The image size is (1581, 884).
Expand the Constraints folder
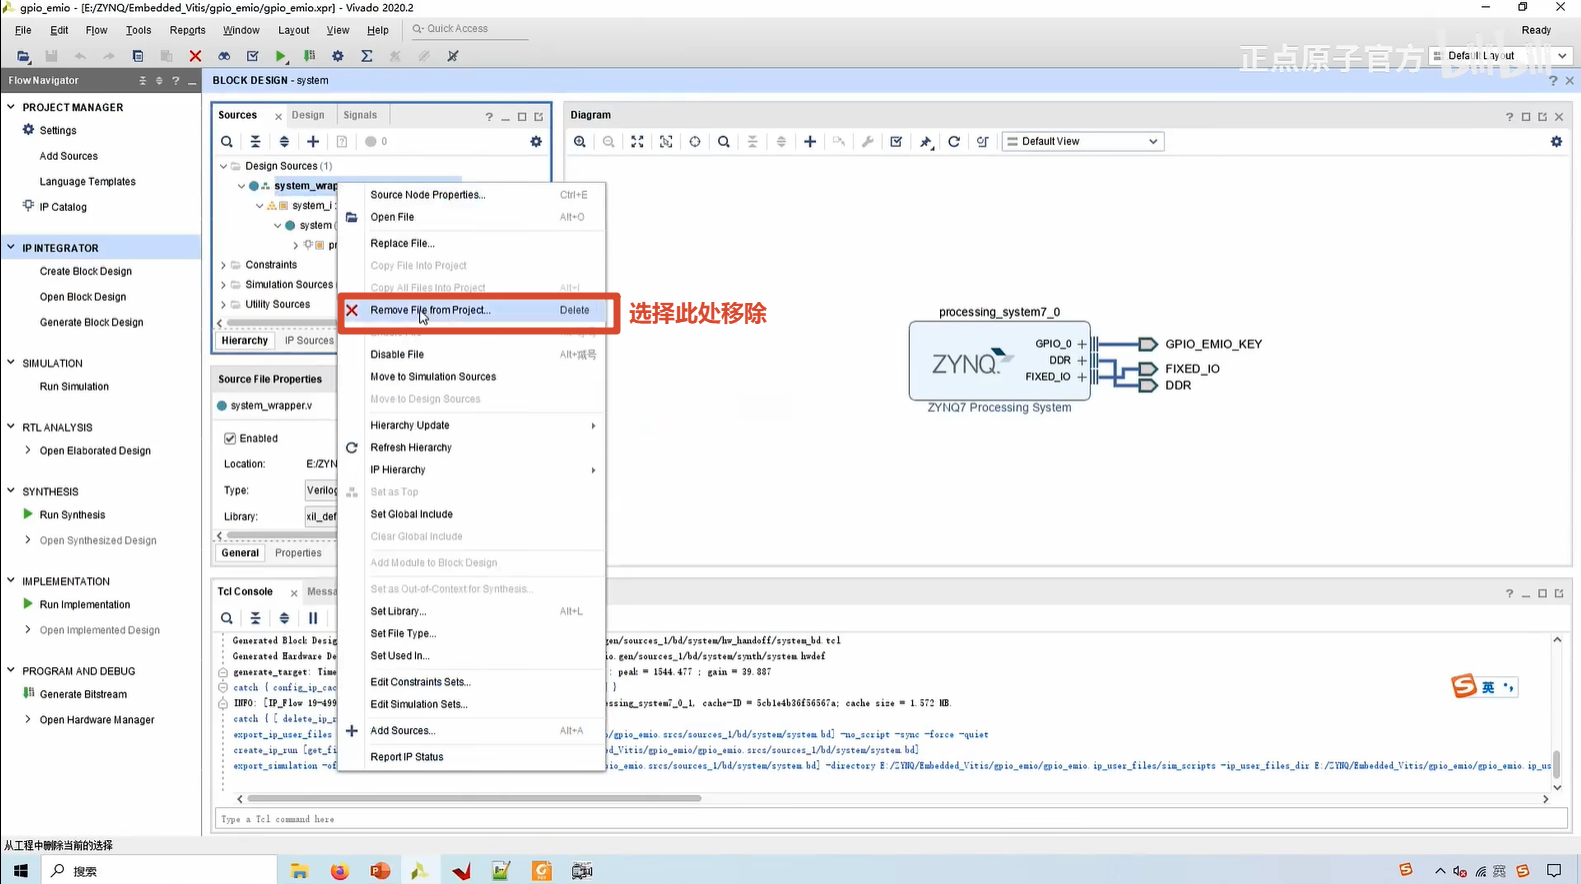223,265
